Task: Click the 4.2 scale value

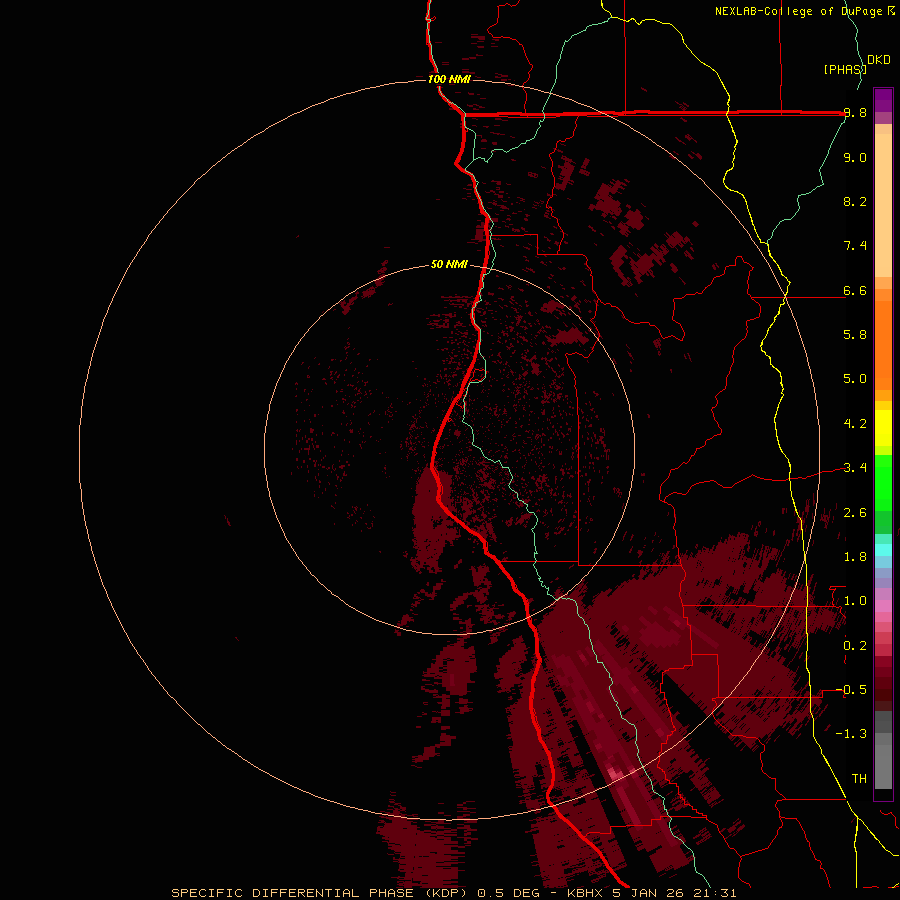Action: pyautogui.click(x=855, y=424)
